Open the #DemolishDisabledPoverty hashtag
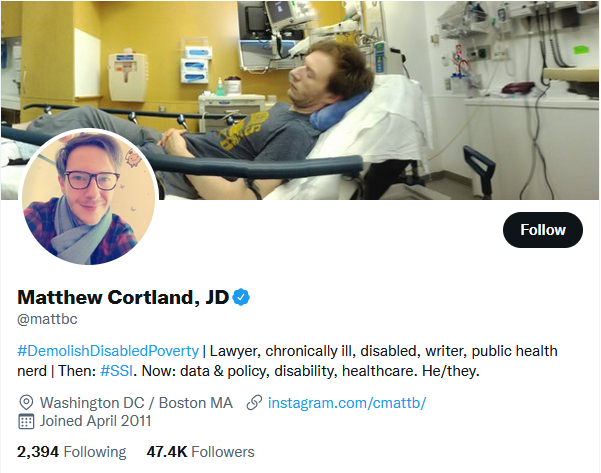 108,351
